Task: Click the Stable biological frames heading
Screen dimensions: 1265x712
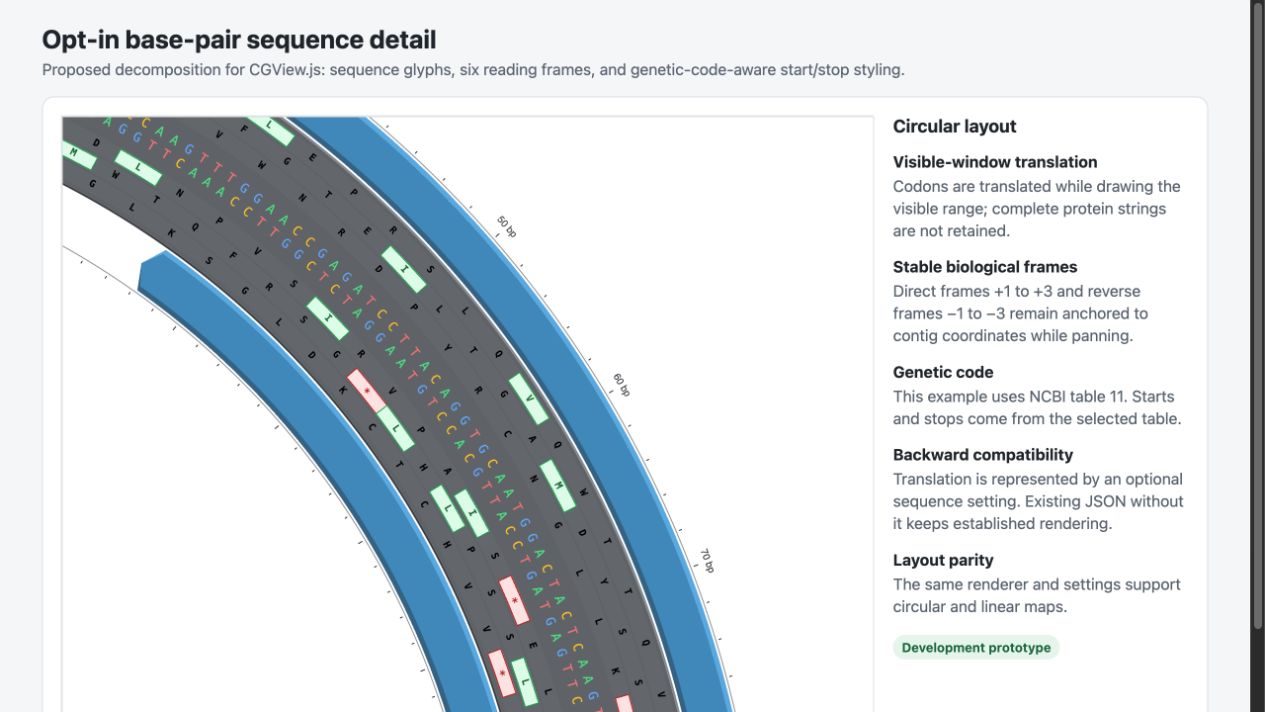Action: coord(985,267)
